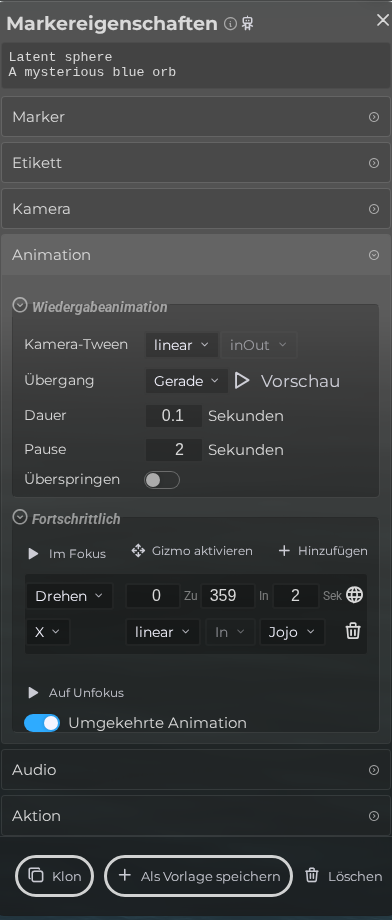The height and width of the screenshot is (920, 392).
Task: Click the Dauer value field
Action: [174, 415]
